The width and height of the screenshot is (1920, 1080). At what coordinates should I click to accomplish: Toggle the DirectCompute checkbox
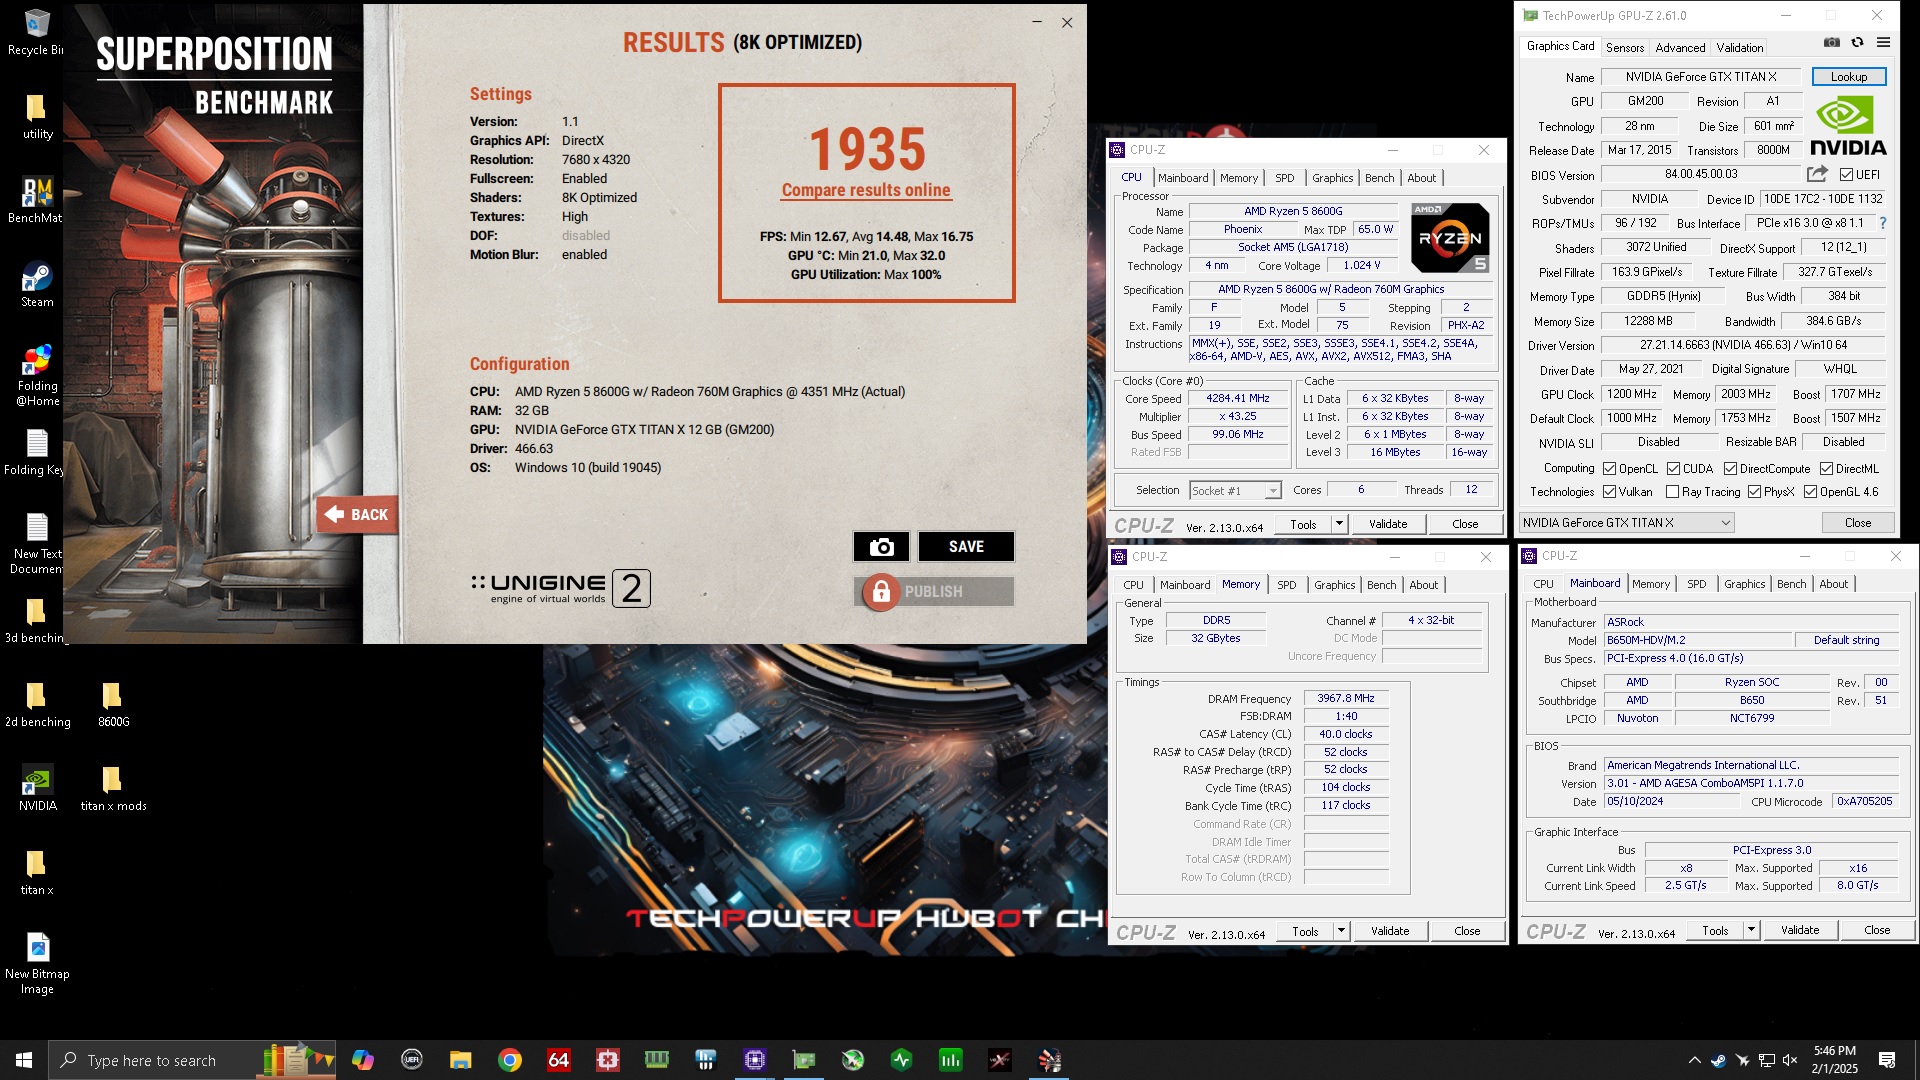(1730, 469)
